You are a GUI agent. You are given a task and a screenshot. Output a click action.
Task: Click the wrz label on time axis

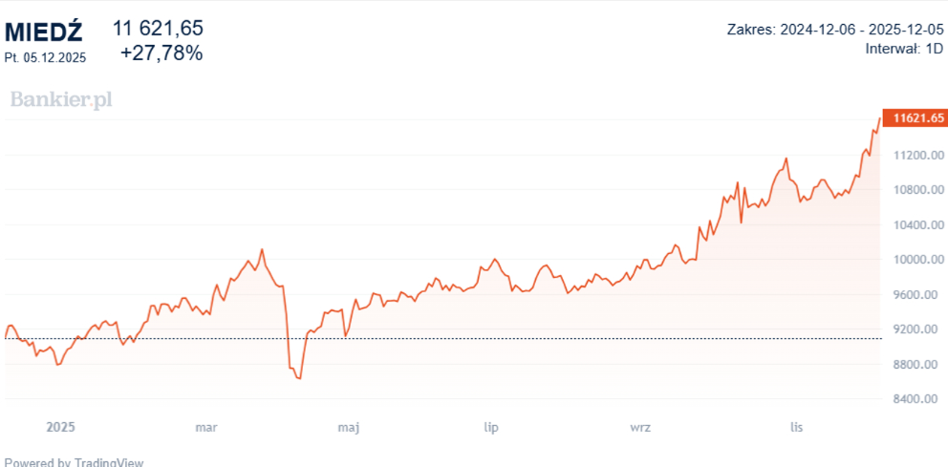pos(641,427)
